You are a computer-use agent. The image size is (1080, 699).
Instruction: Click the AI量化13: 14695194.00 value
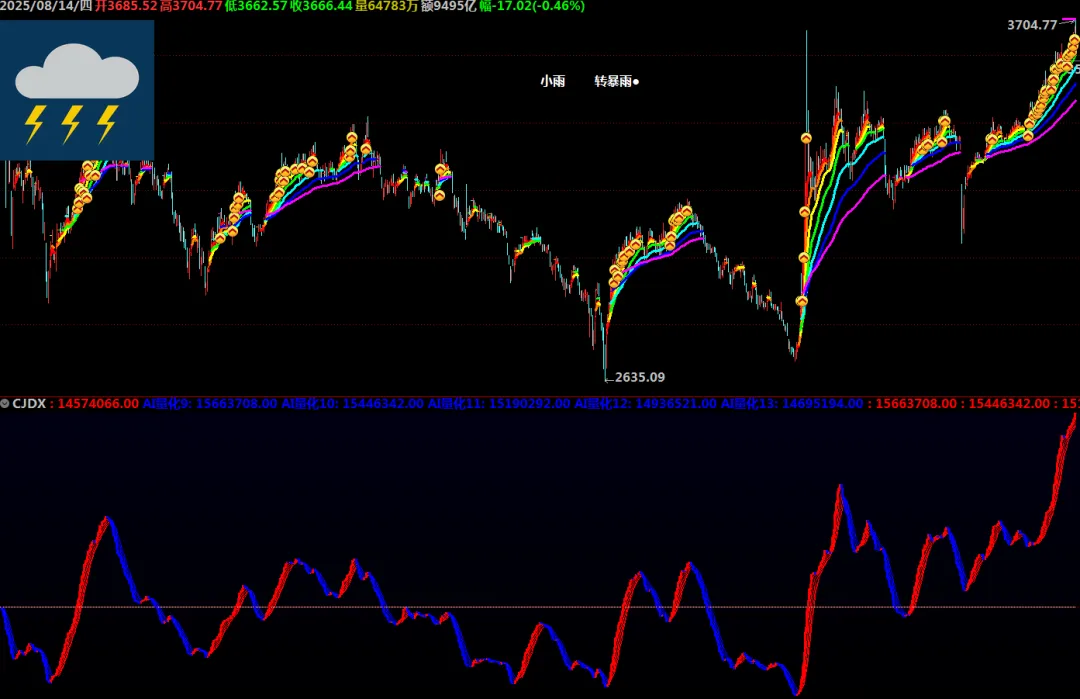792,404
